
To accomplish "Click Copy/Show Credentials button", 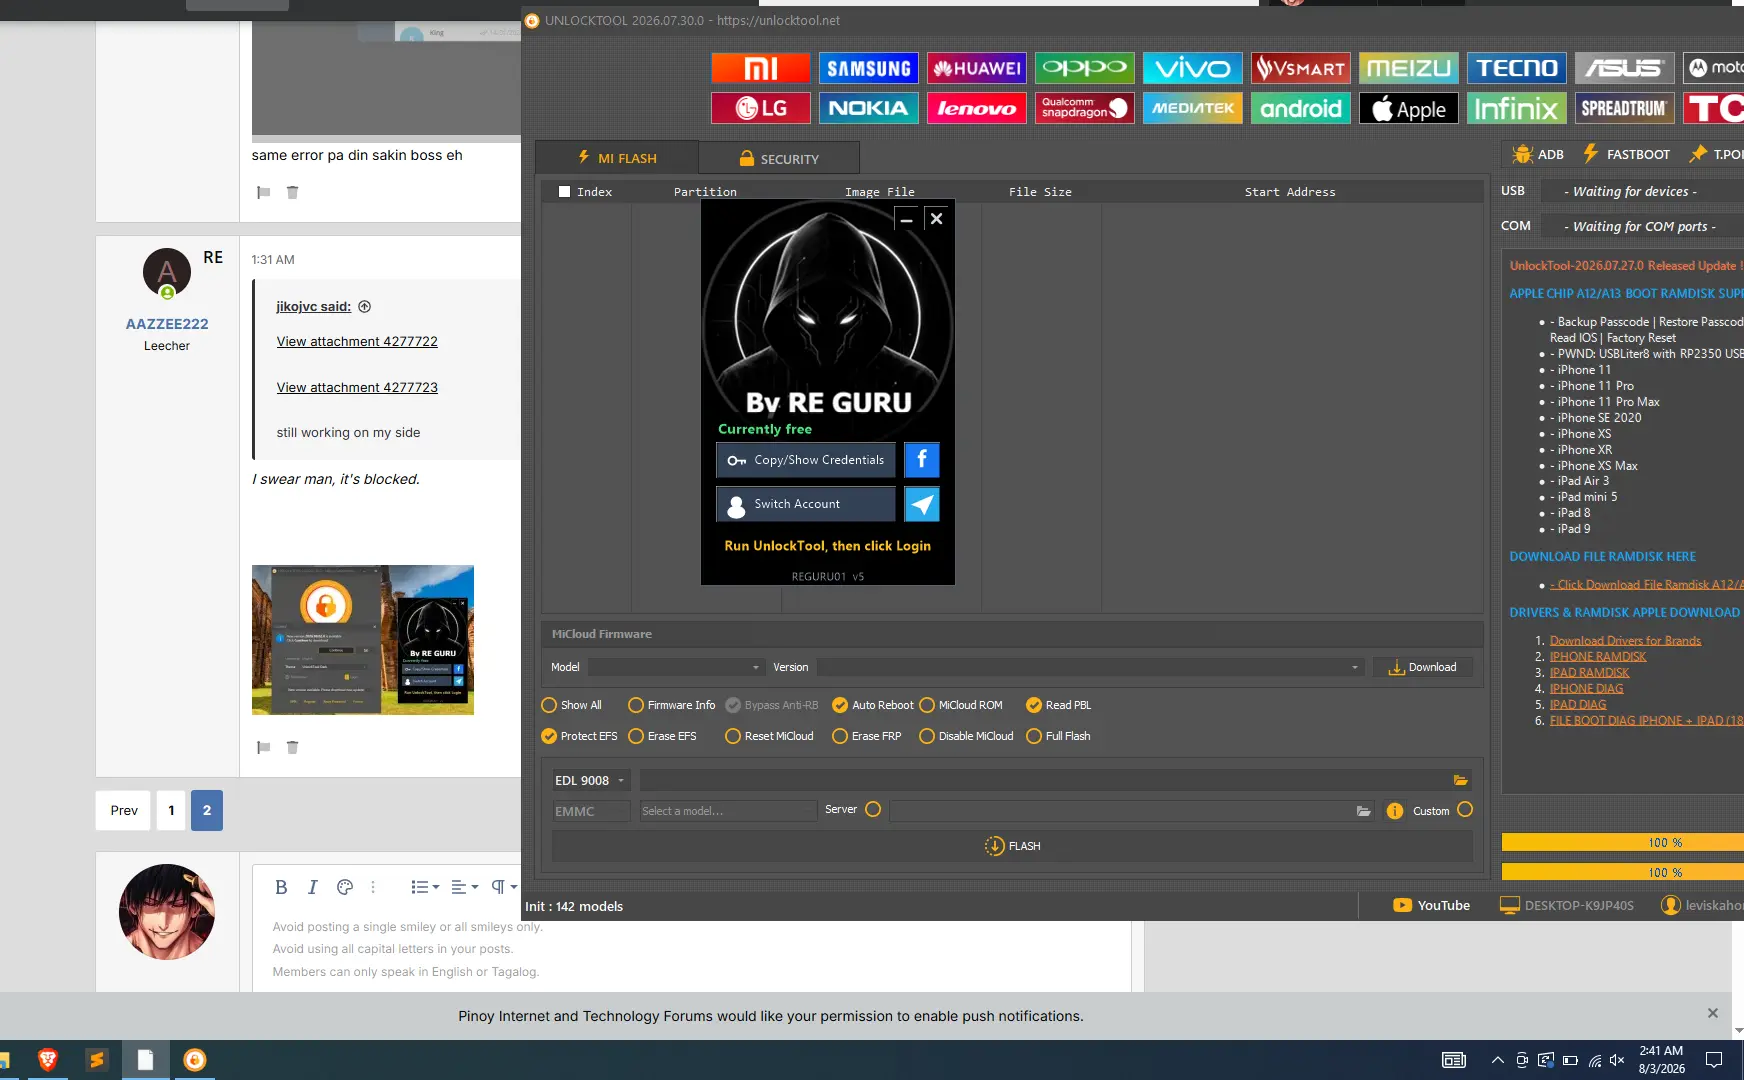I will [806, 460].
